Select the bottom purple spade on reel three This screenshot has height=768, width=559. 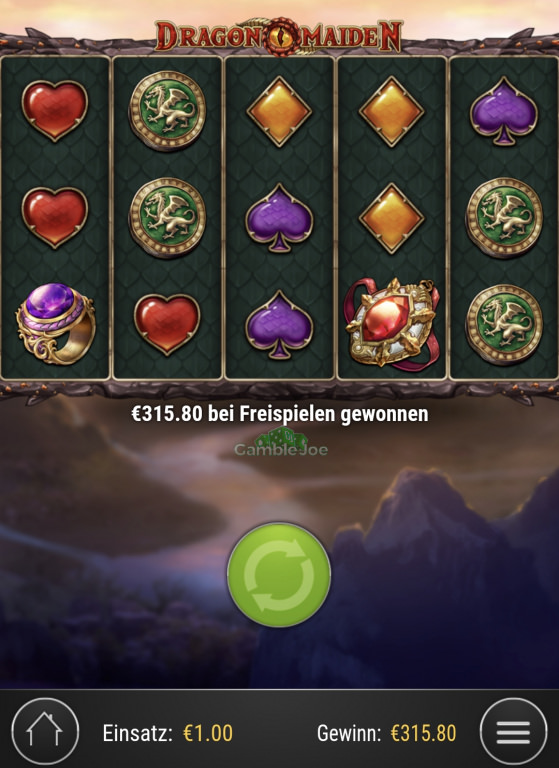point(279,324)
